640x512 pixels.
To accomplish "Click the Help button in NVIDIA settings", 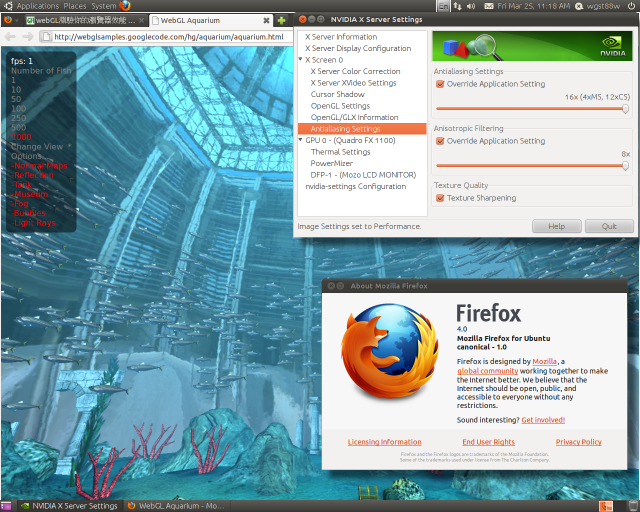I will [x=557, y=226].
